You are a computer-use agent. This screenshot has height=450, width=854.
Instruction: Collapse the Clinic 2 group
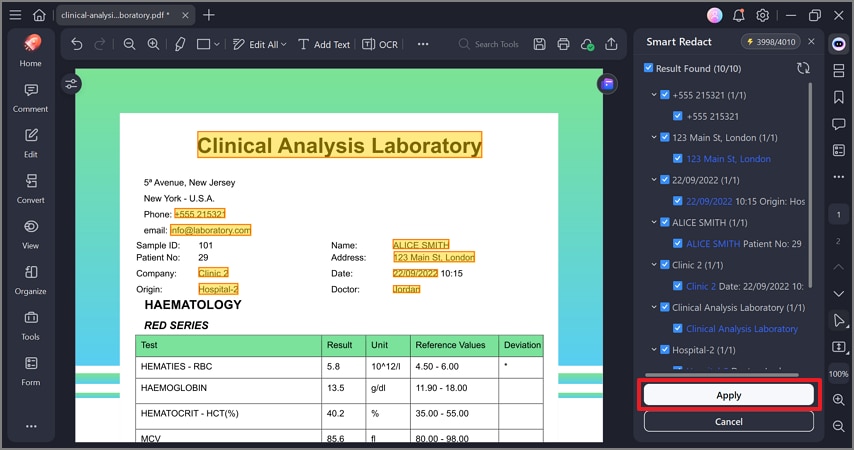(654, 265)
